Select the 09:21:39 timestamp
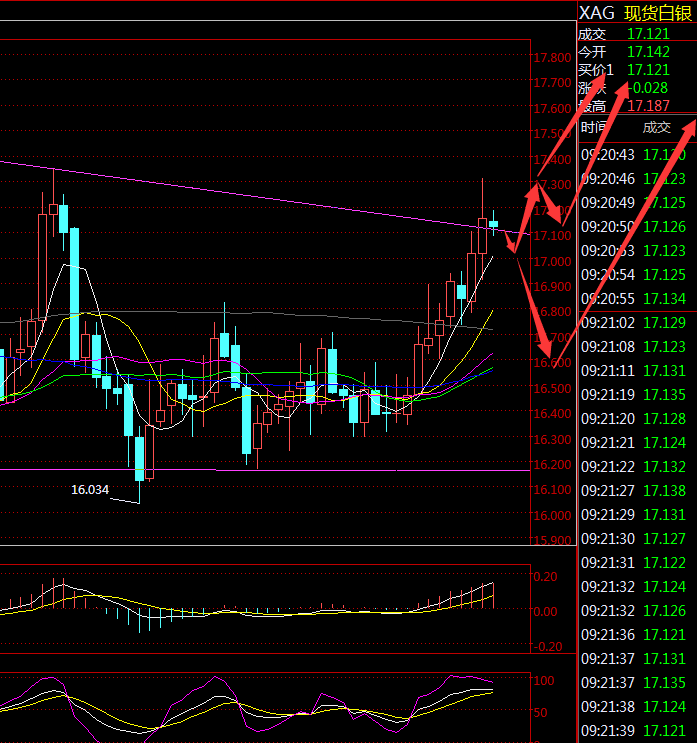This screenshot has width=697, height=743. 608,731
